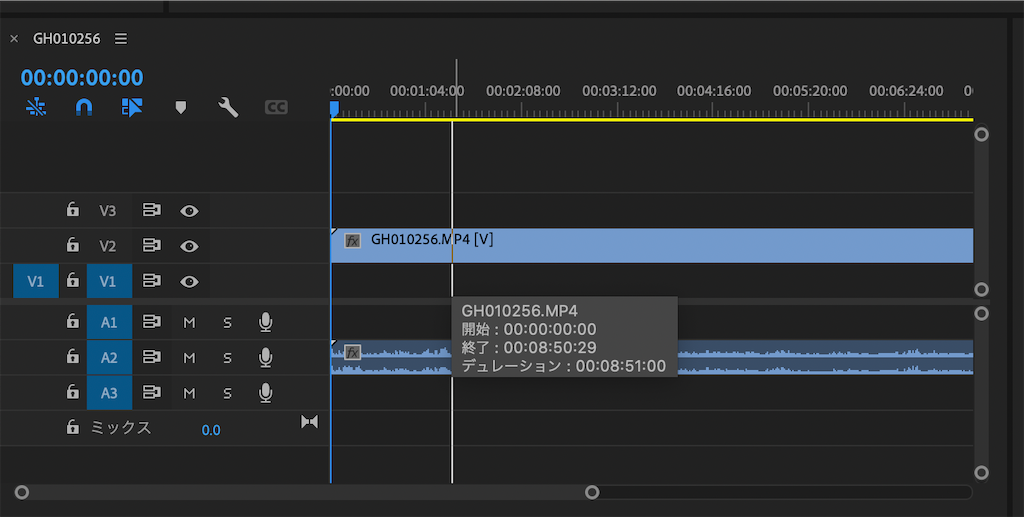Toggle lock on track A1
Screen dimensions: 1024x517
click(72, 321)
